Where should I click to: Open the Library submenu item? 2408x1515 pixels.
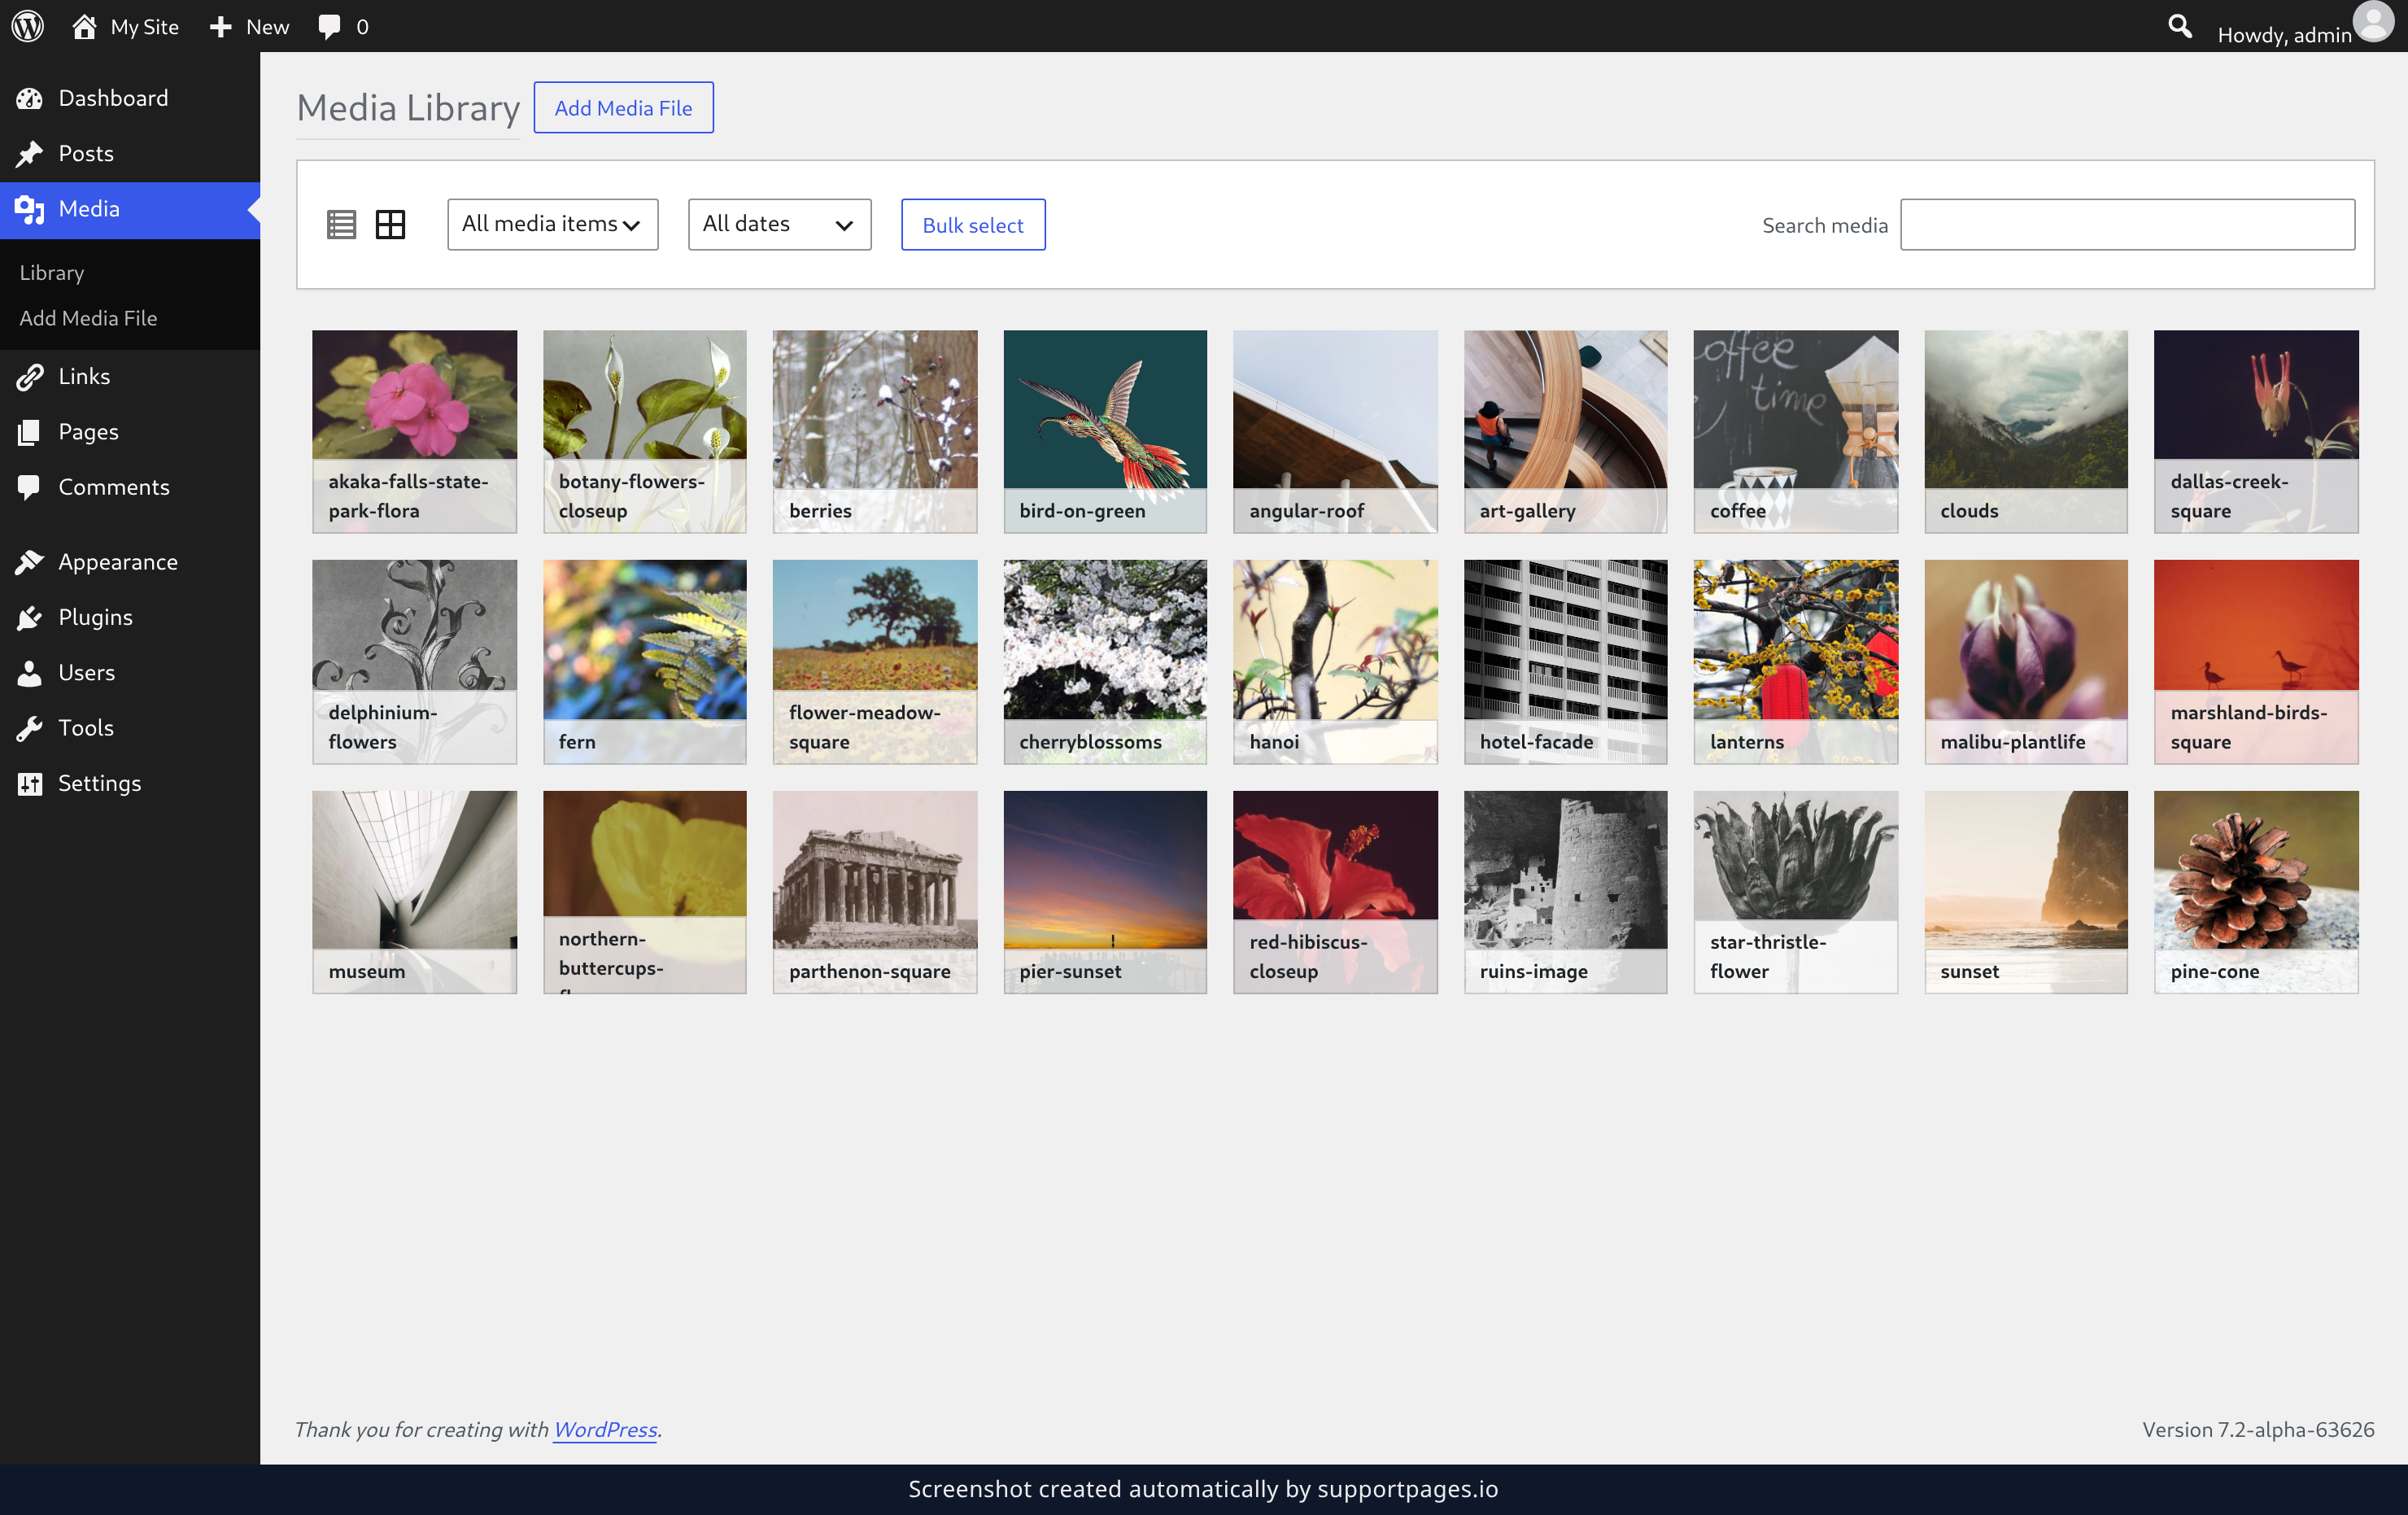pyautogui.click(x=51, y=272)
